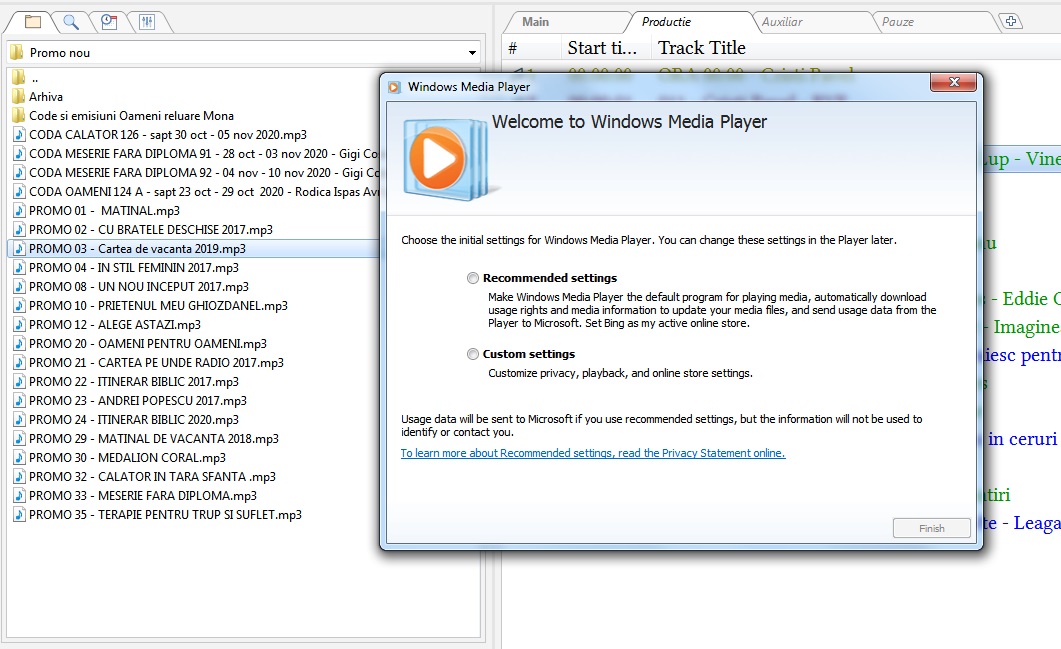Image resolution: width=1061 pixels, height=649 pixels.
Task: Select CODA MESERIE FARA DIPLOMA 91 file
Action: [203, 154]
